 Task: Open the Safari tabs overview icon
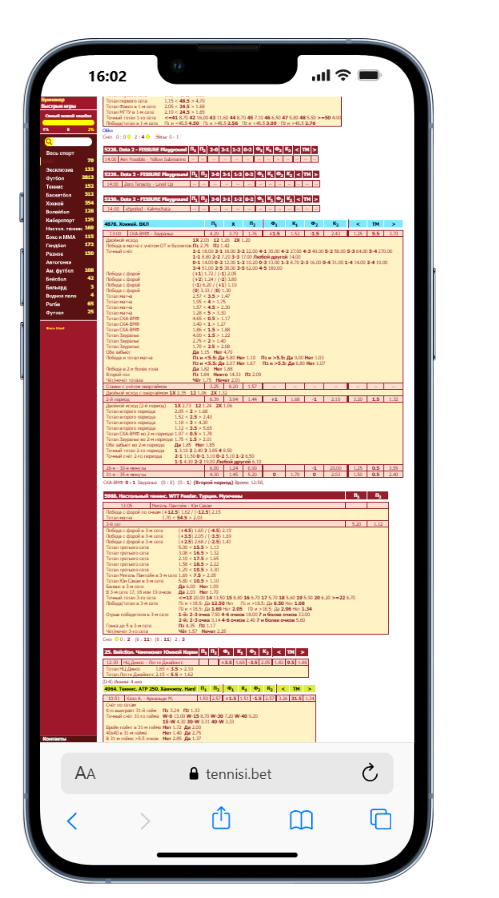(x=380, y=819)
